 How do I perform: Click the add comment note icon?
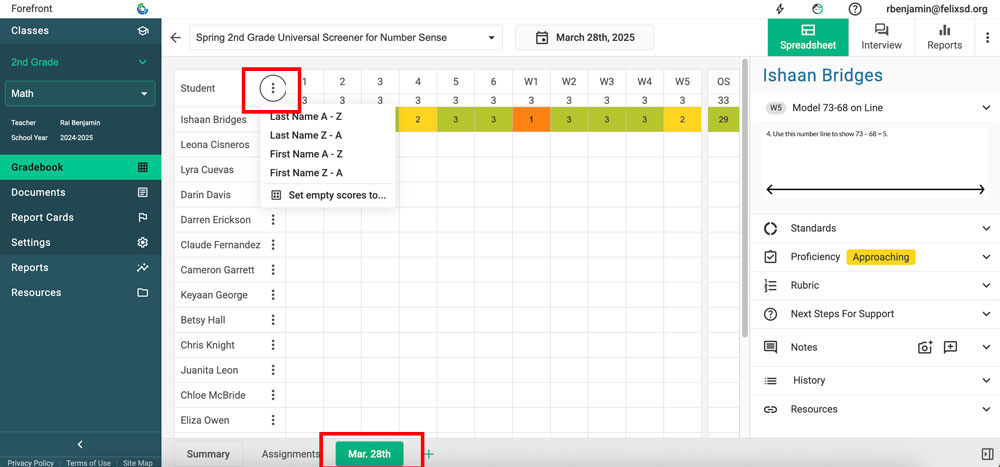pos(950,347)
